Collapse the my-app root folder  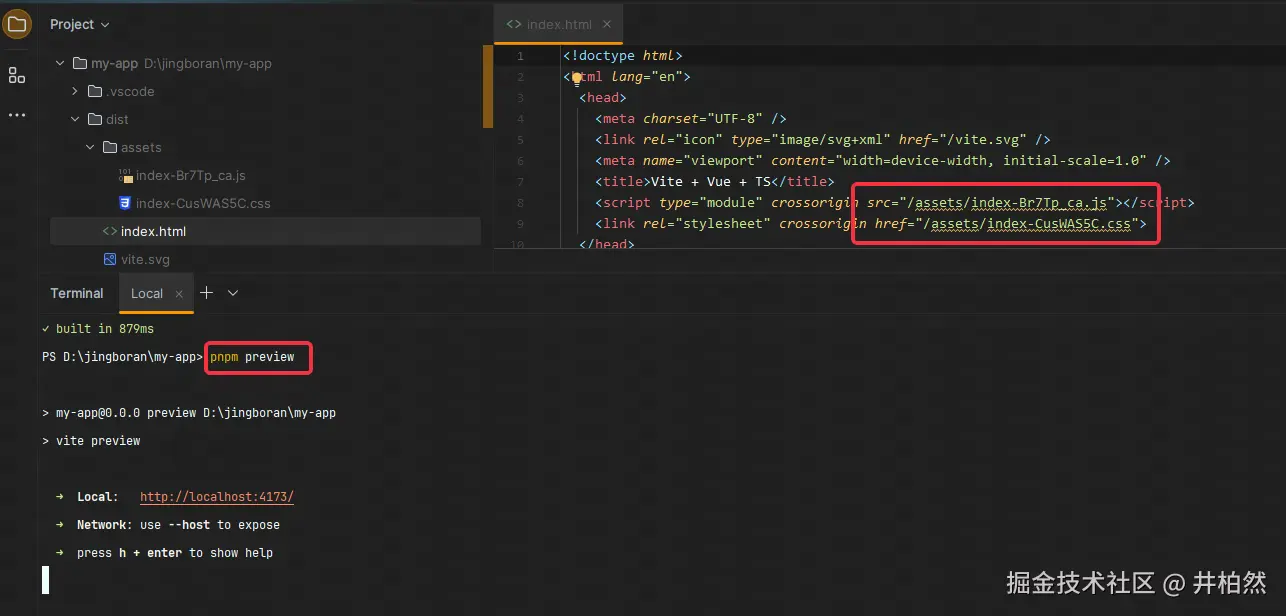tap(59, 63)
